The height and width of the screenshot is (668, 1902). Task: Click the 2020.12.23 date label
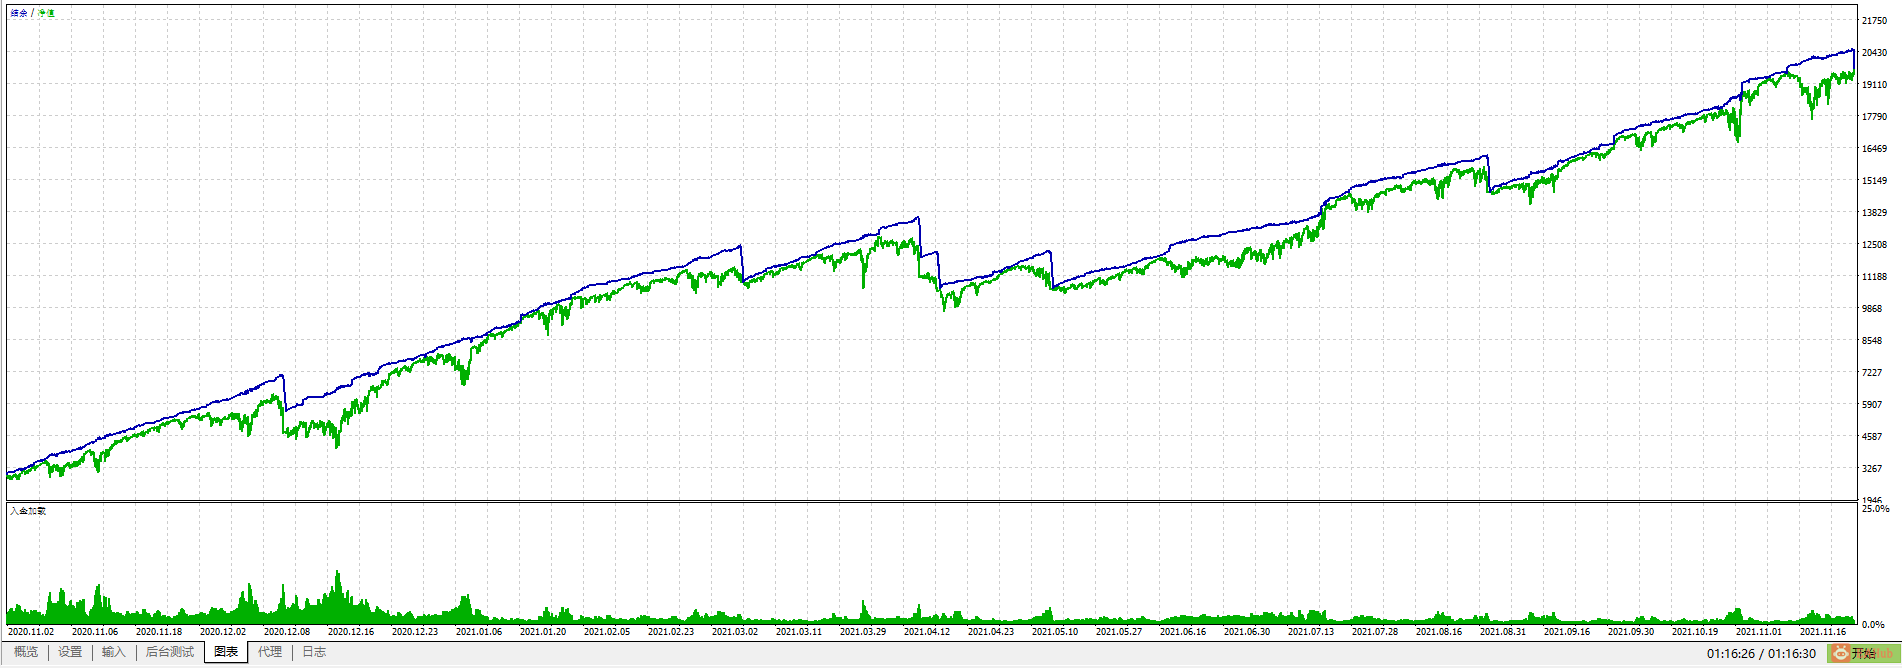tap(415, 631)
